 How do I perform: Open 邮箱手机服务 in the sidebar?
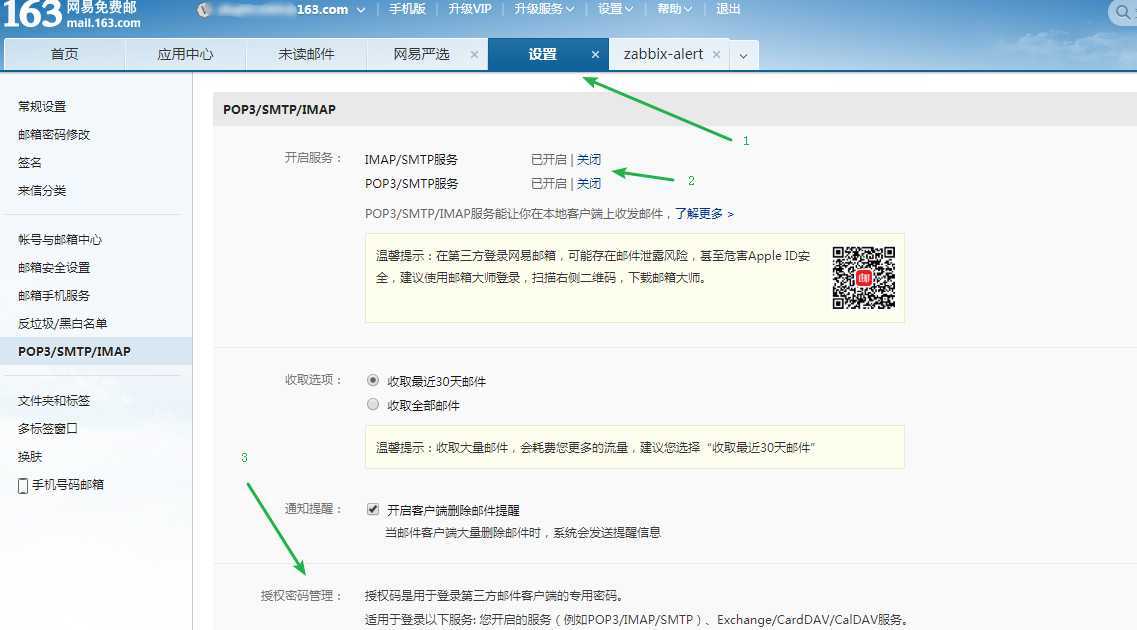(54, 296)
